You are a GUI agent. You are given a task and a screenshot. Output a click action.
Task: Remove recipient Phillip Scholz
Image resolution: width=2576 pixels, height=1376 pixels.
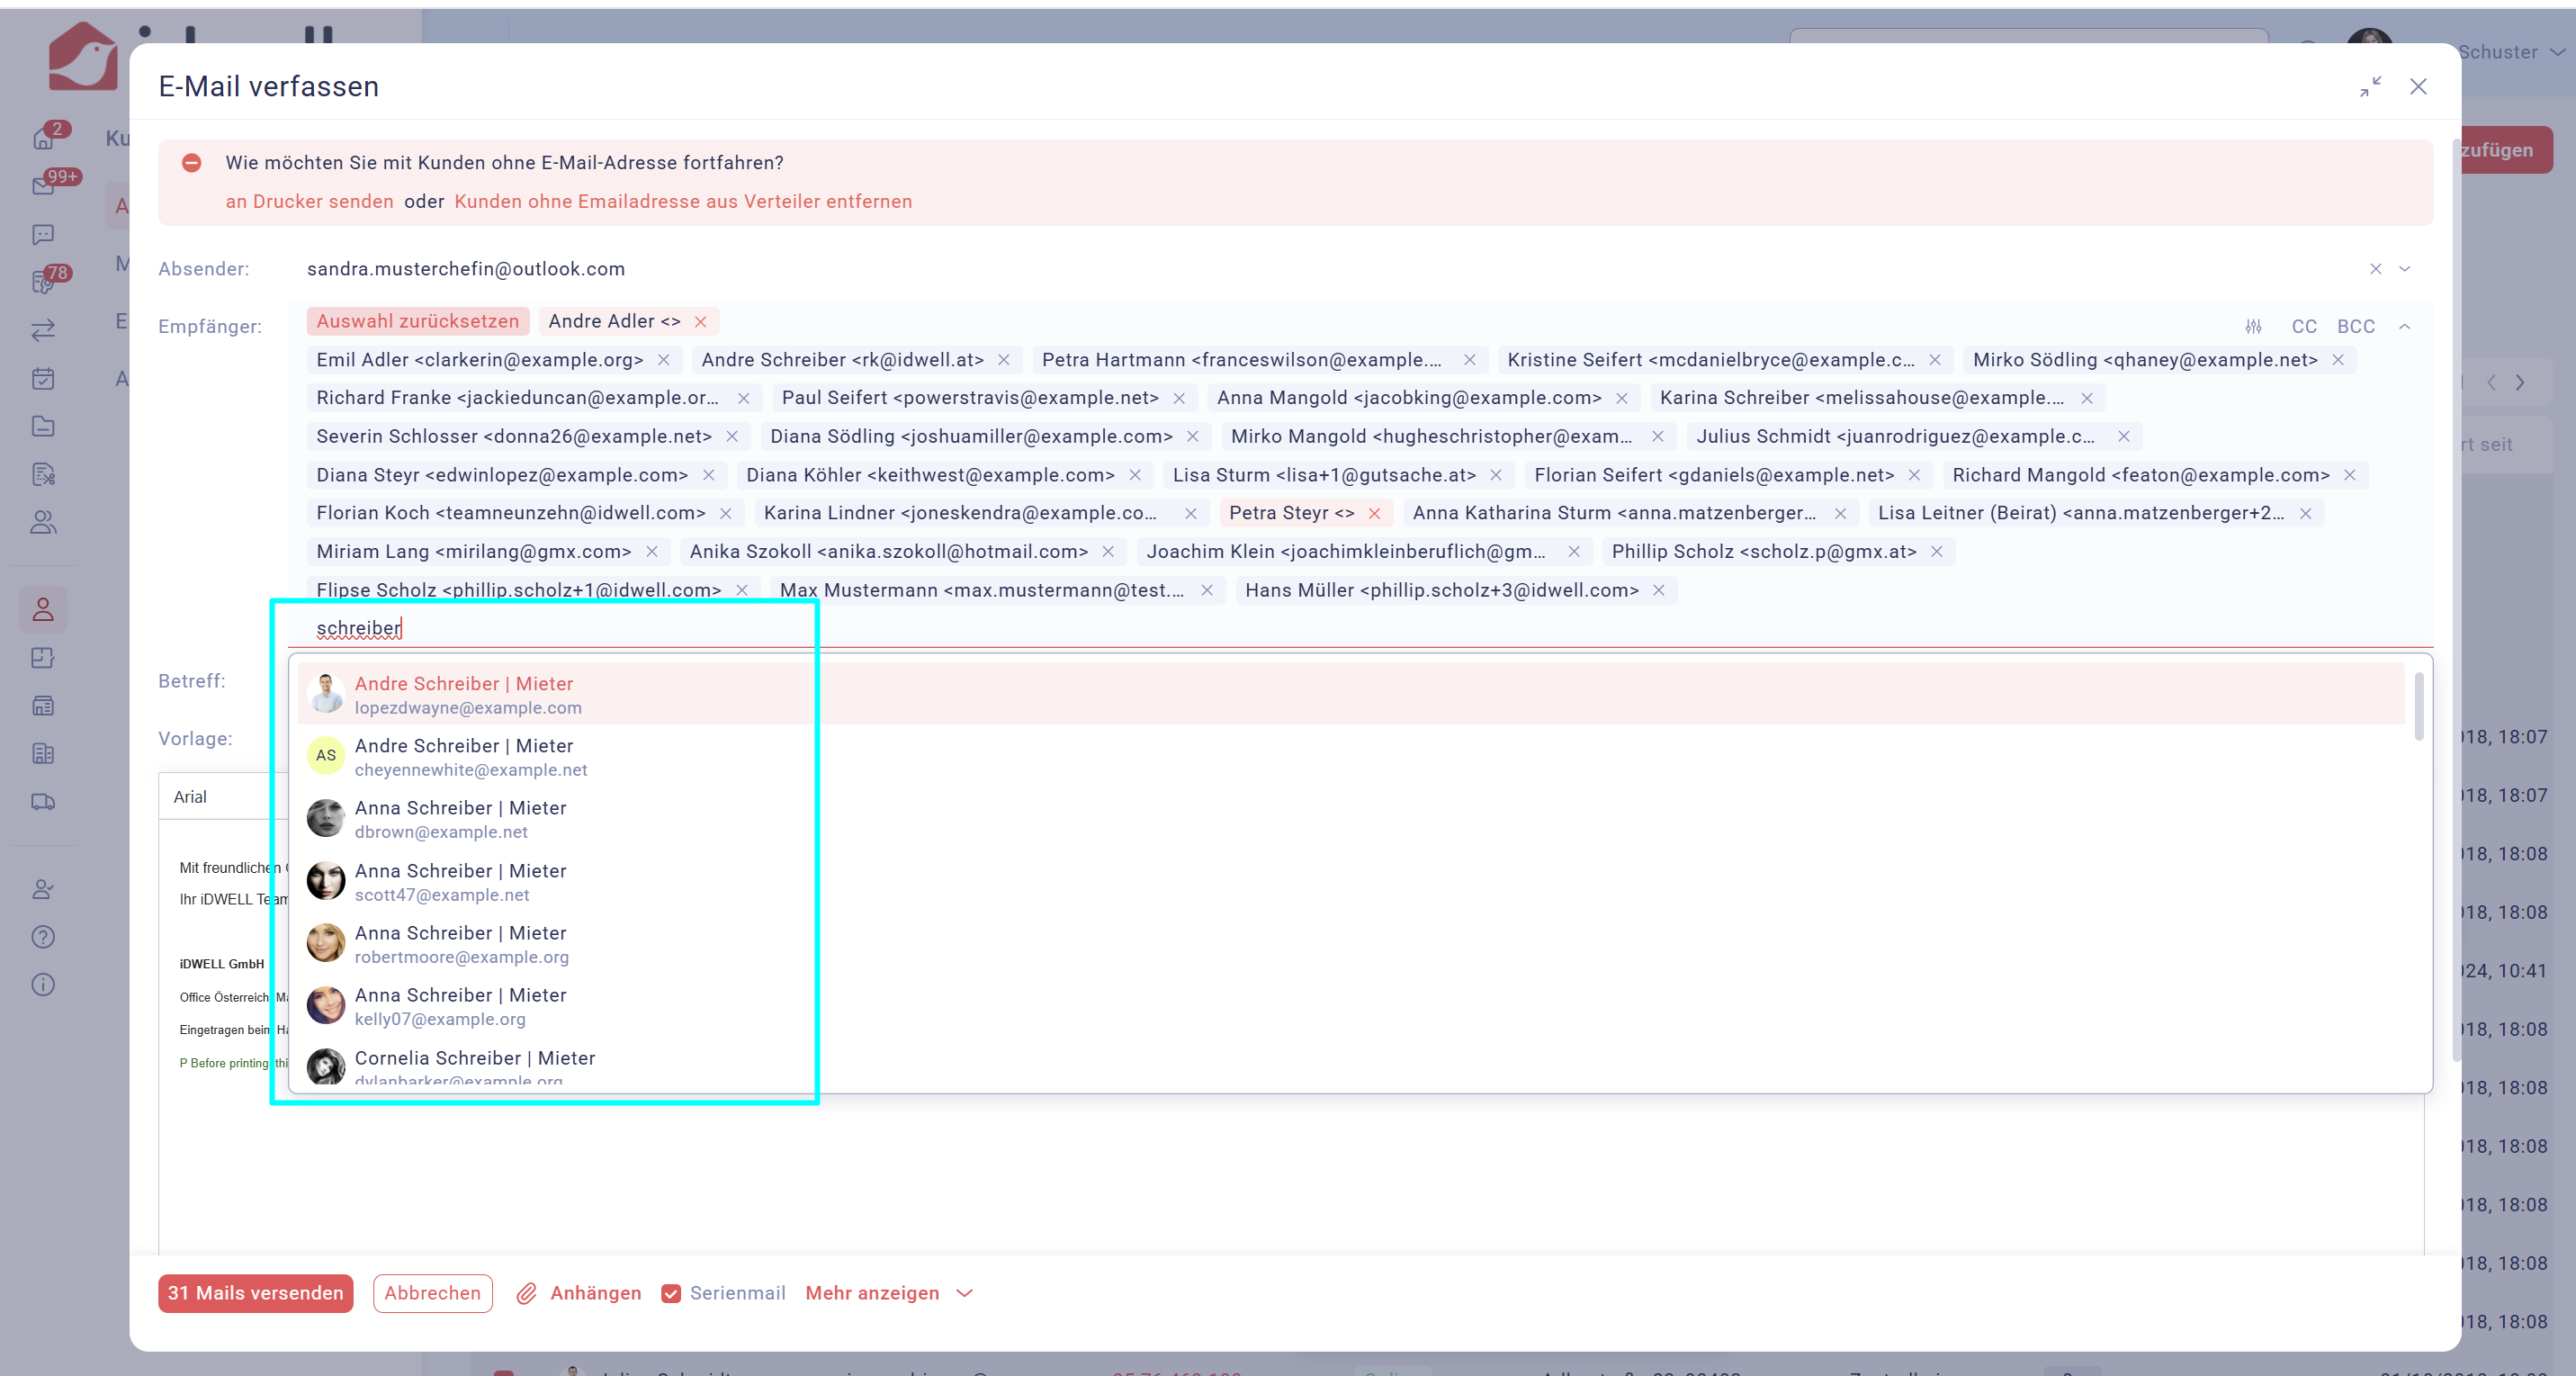(1937, 552)
